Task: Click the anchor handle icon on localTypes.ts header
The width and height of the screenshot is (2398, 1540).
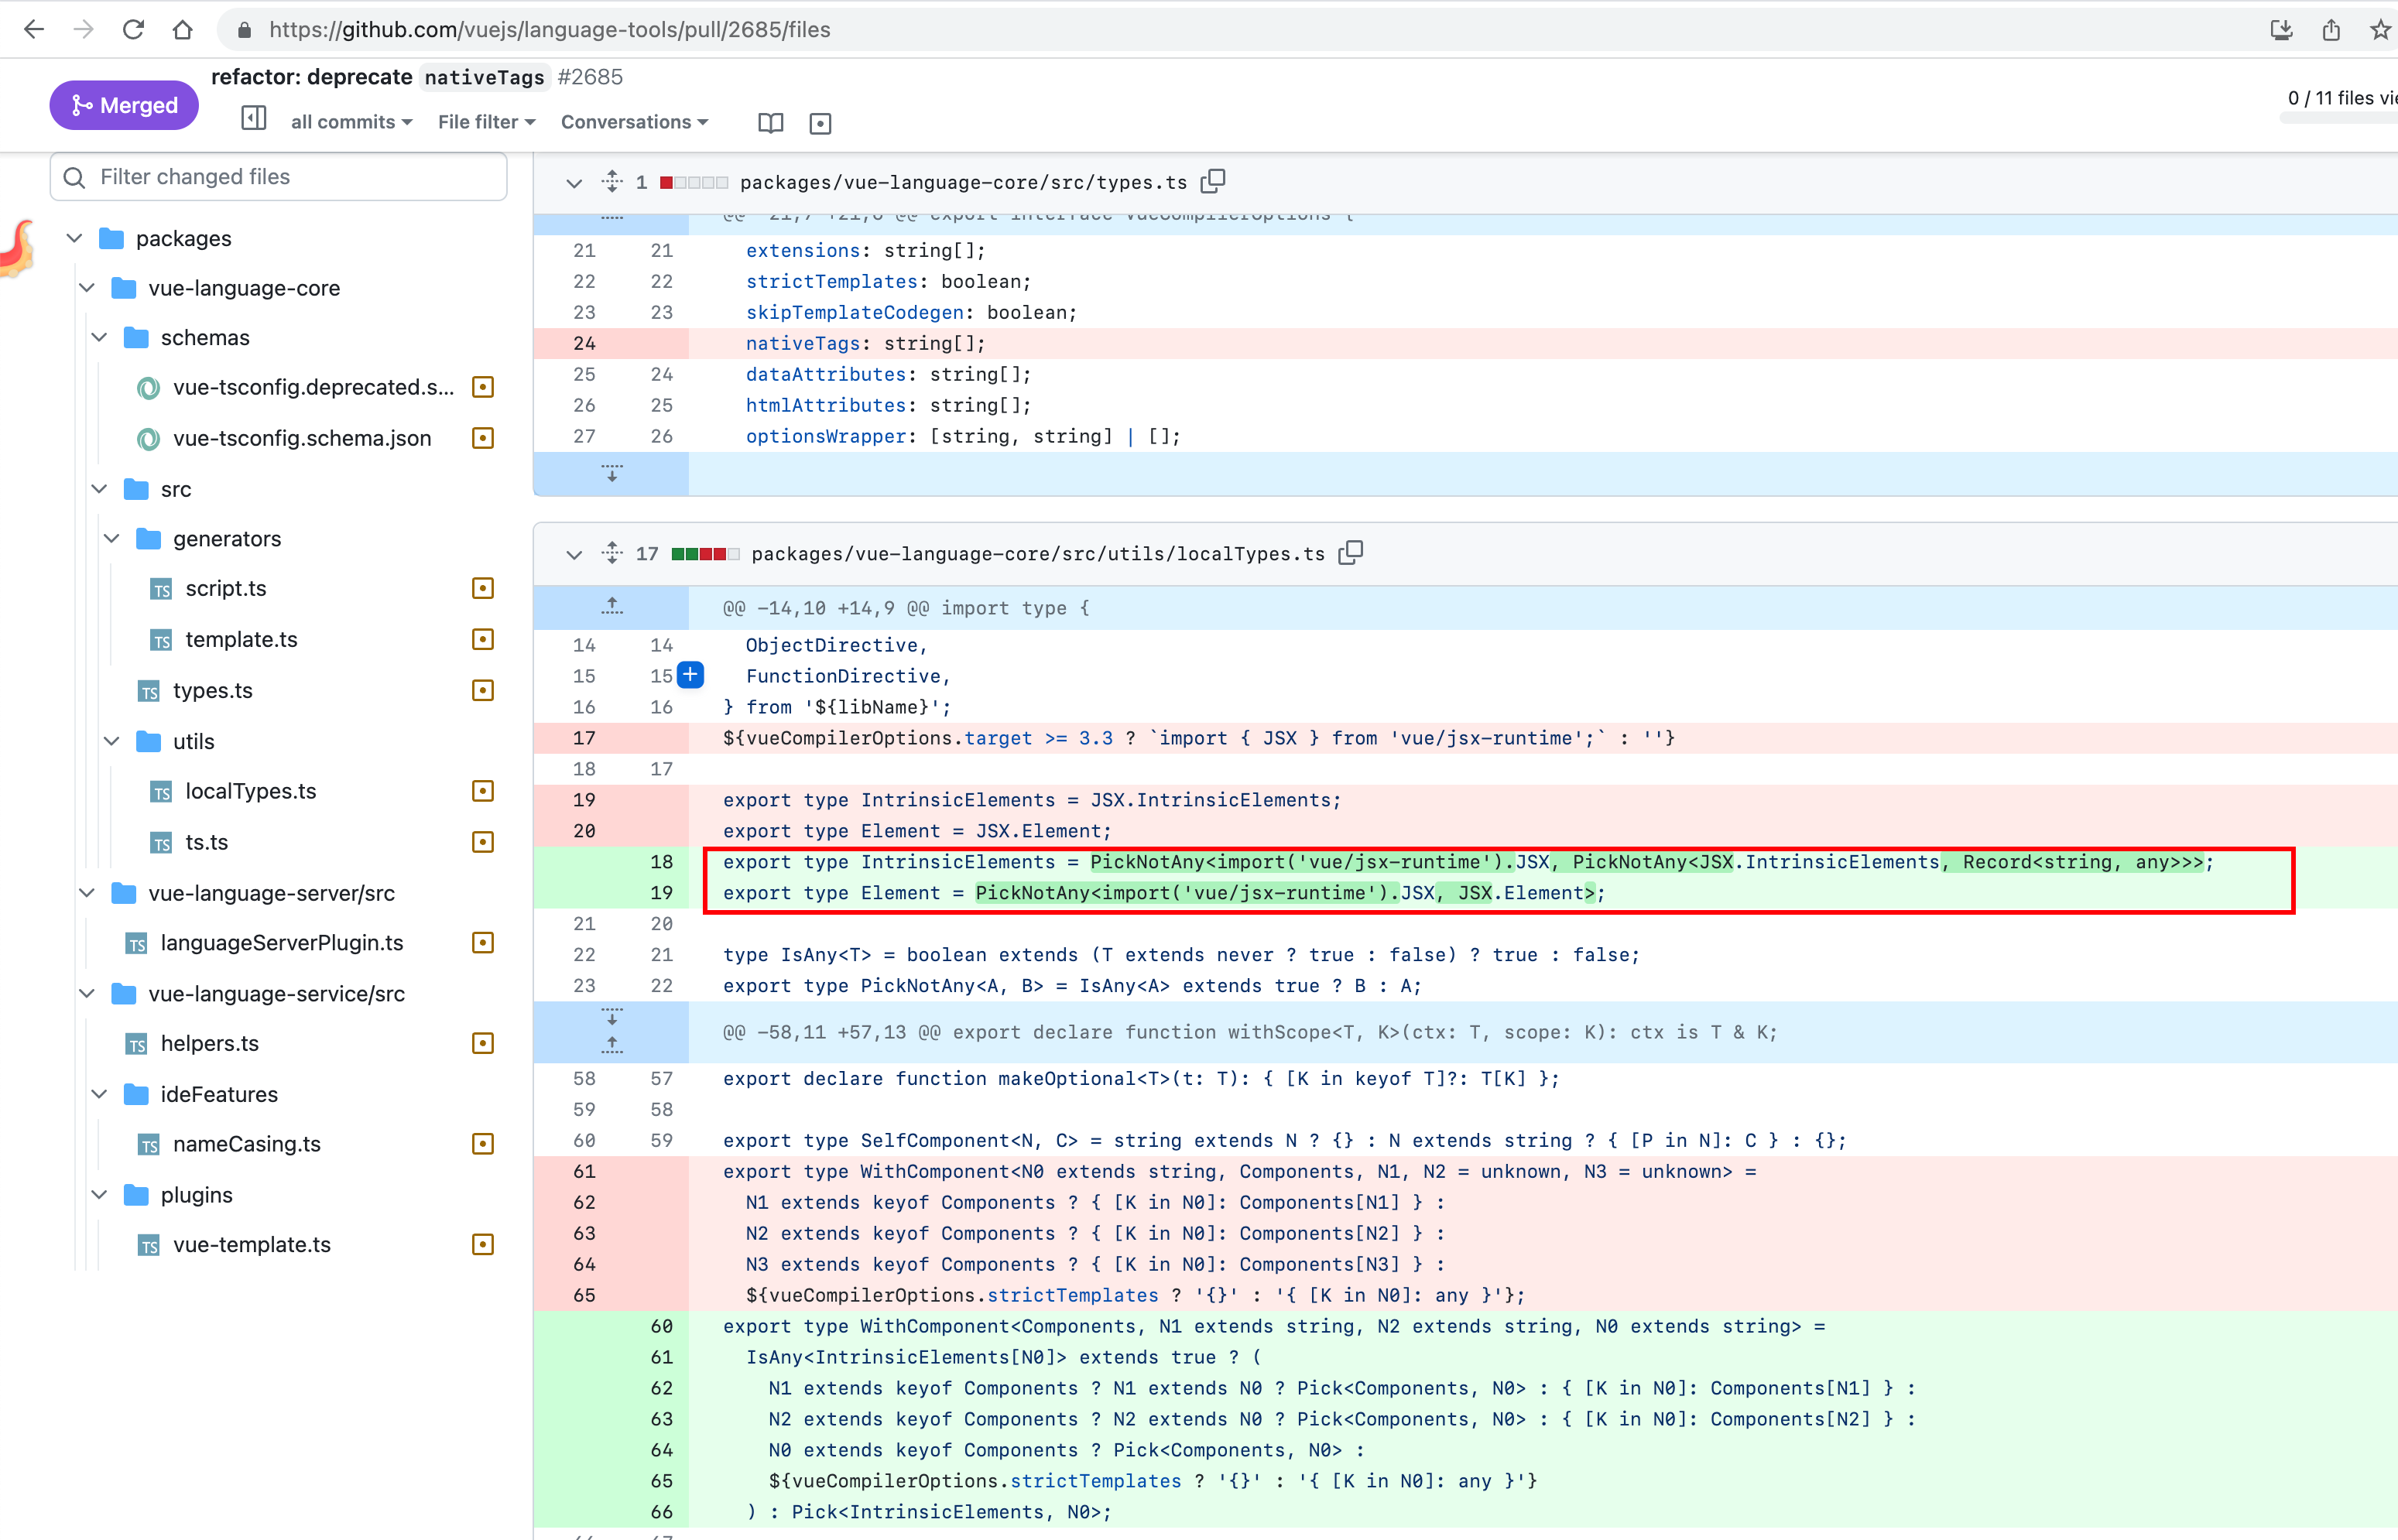Action: click(611, 553)
